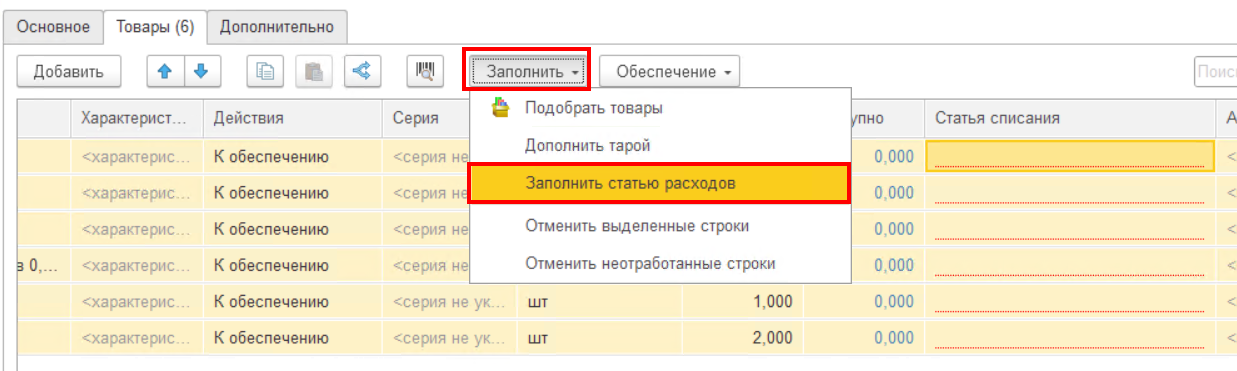Move row down with the down-arrow icon
Viewport: 1237px width, 371px height.
pos(202,71)
